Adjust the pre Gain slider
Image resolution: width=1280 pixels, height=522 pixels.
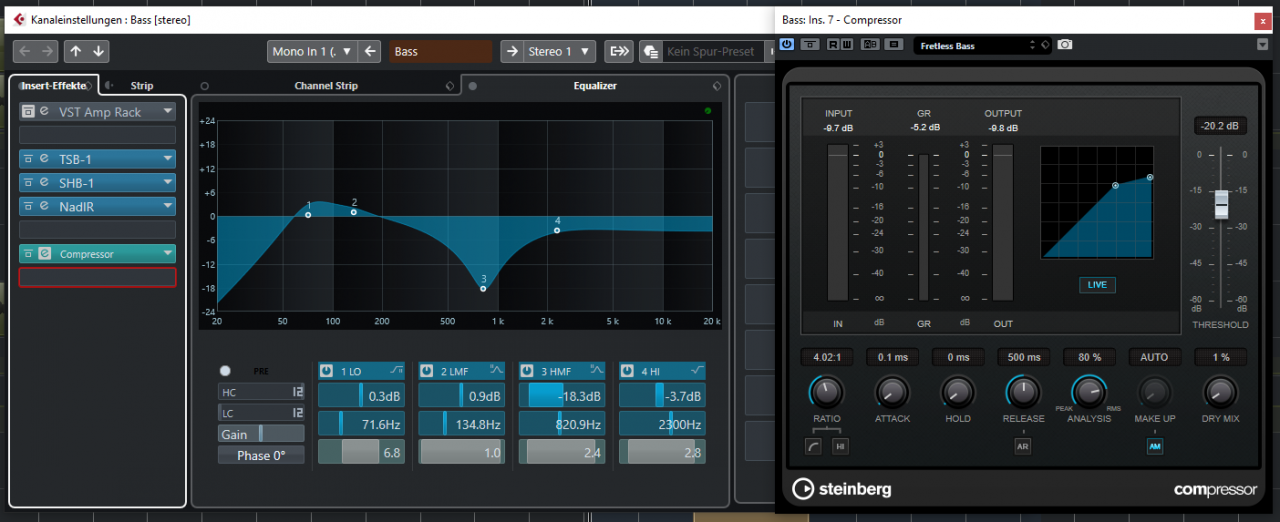pyautogui.click(x=261, y=434)
